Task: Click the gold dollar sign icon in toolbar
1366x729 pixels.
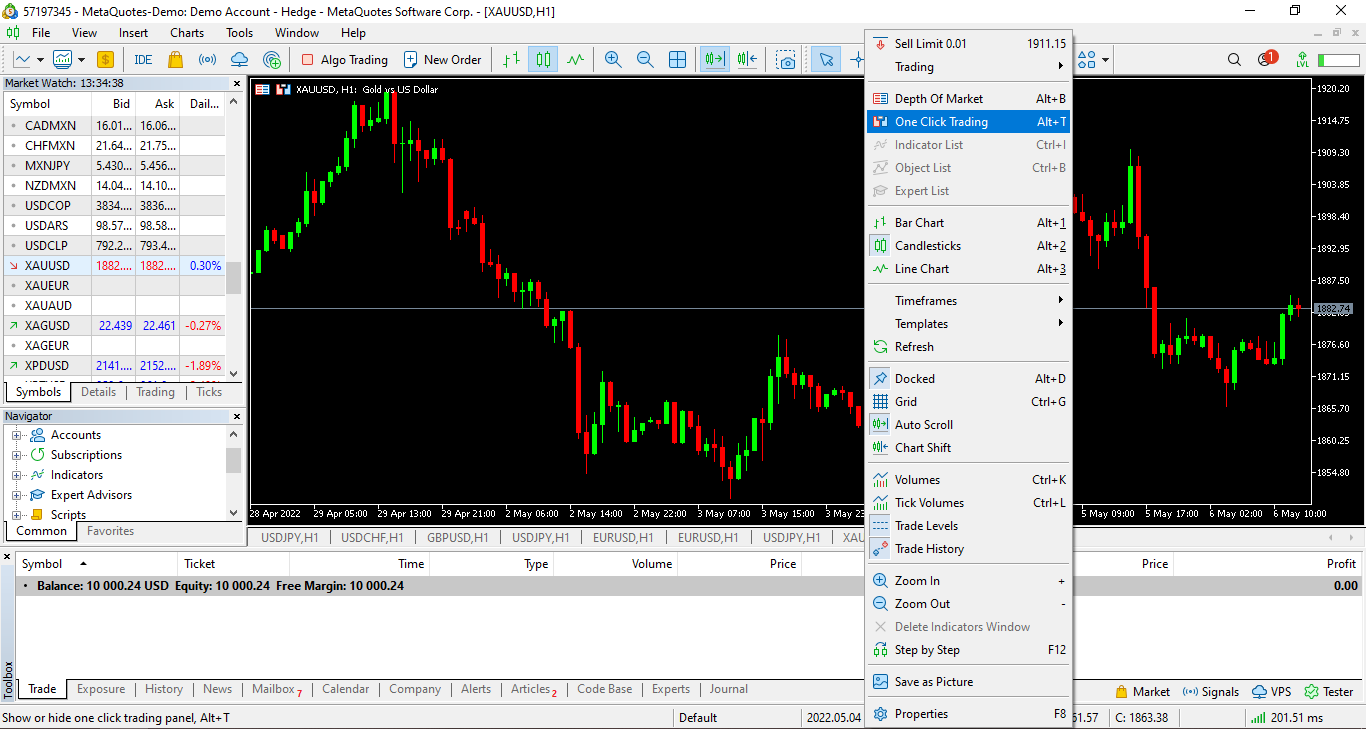Action: tap(105, 60)
